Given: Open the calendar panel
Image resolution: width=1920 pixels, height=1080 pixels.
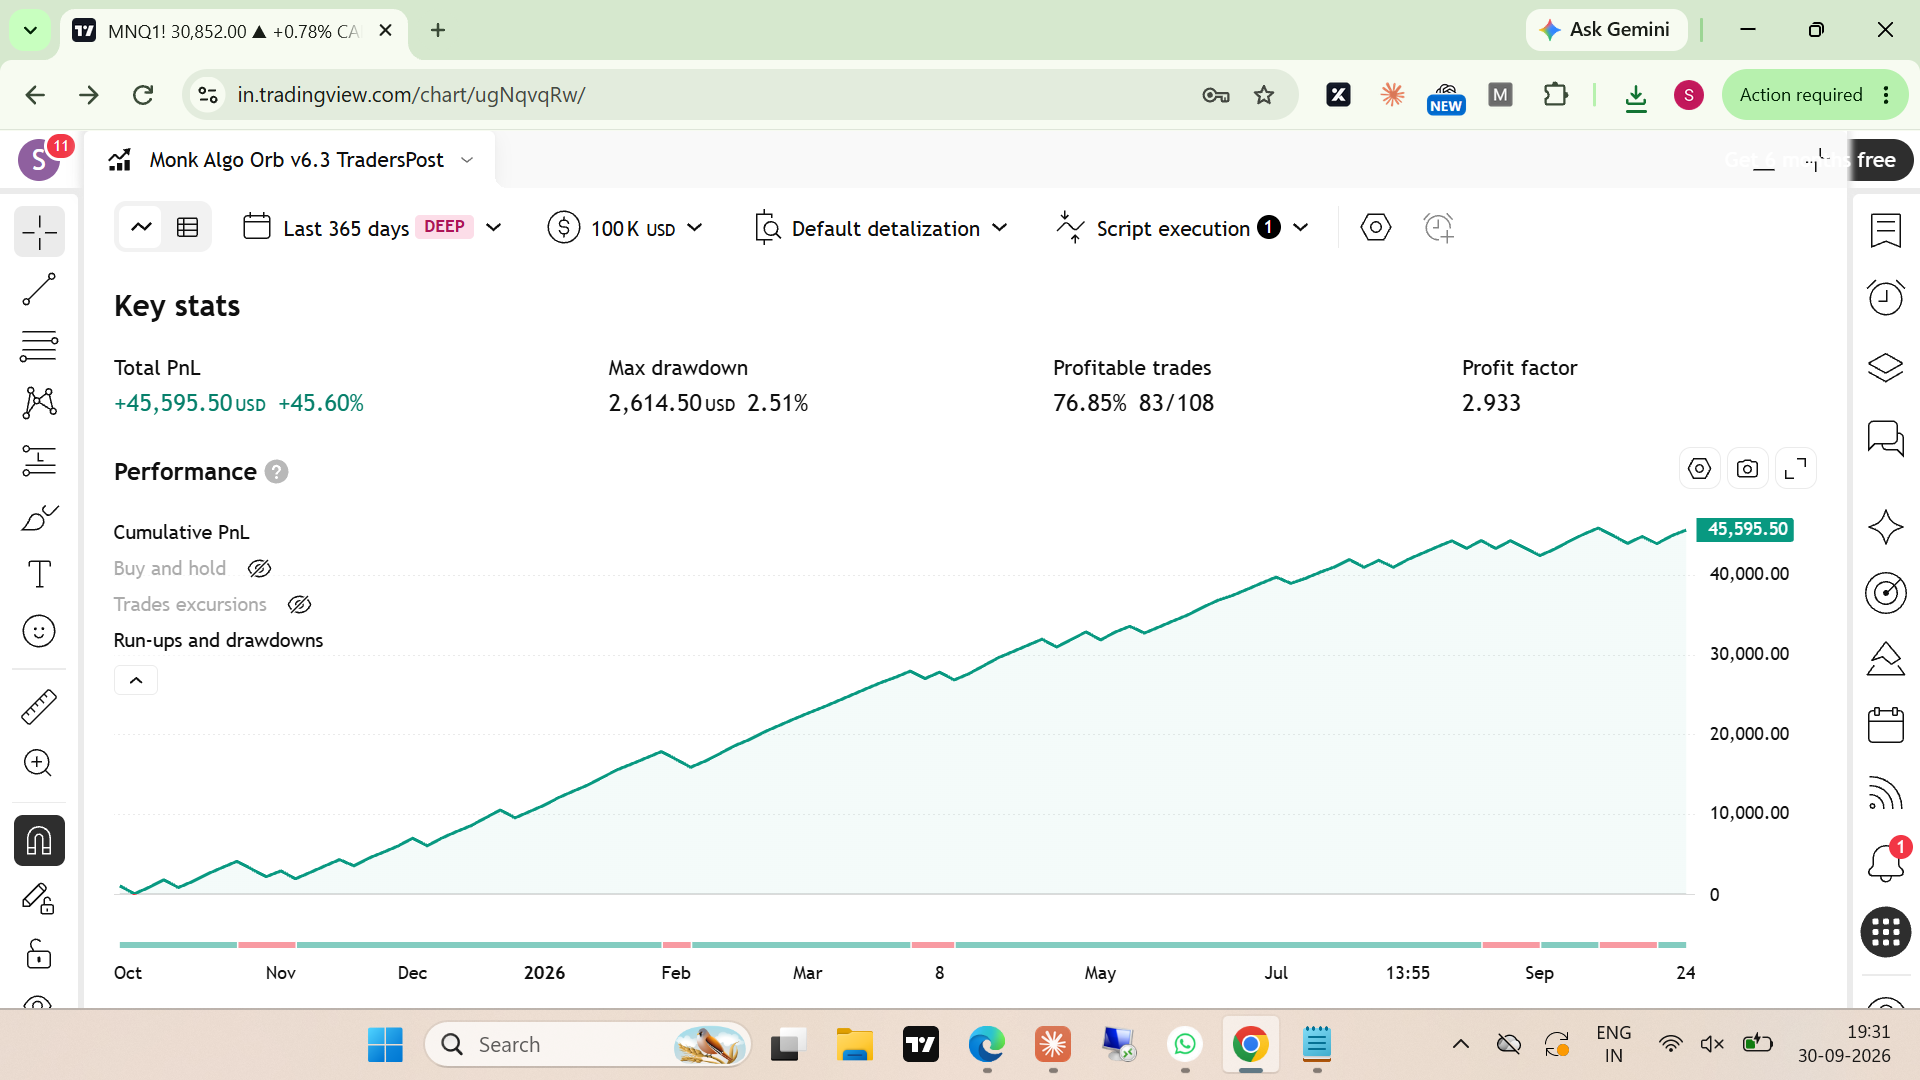Looking at the screenshot, I should [x=1886, y=725].
